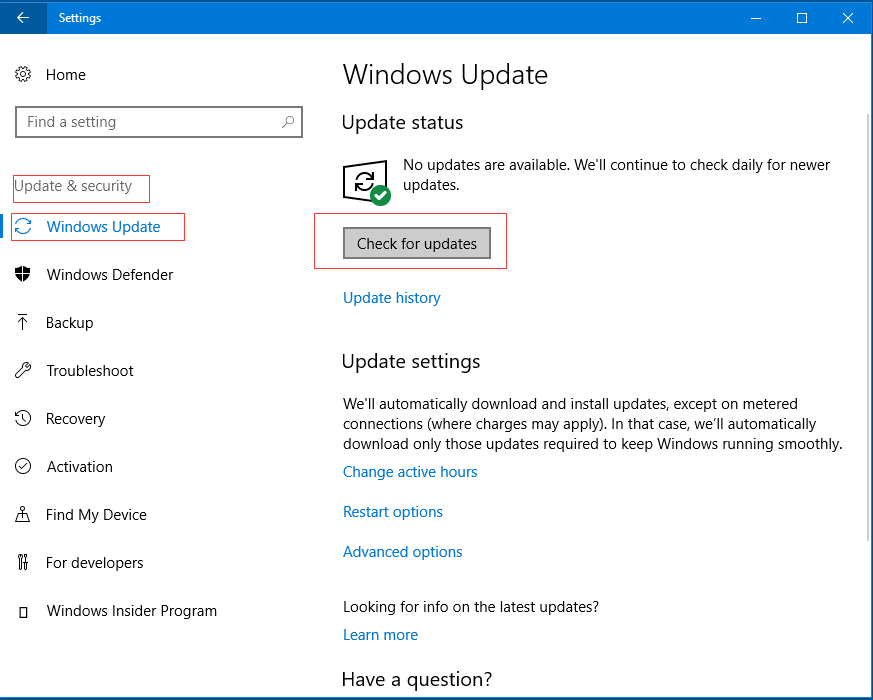The width and height of the screenshot is (873, 700).
Task: Click the Home gear icon
Action: [x=23, y=74]
